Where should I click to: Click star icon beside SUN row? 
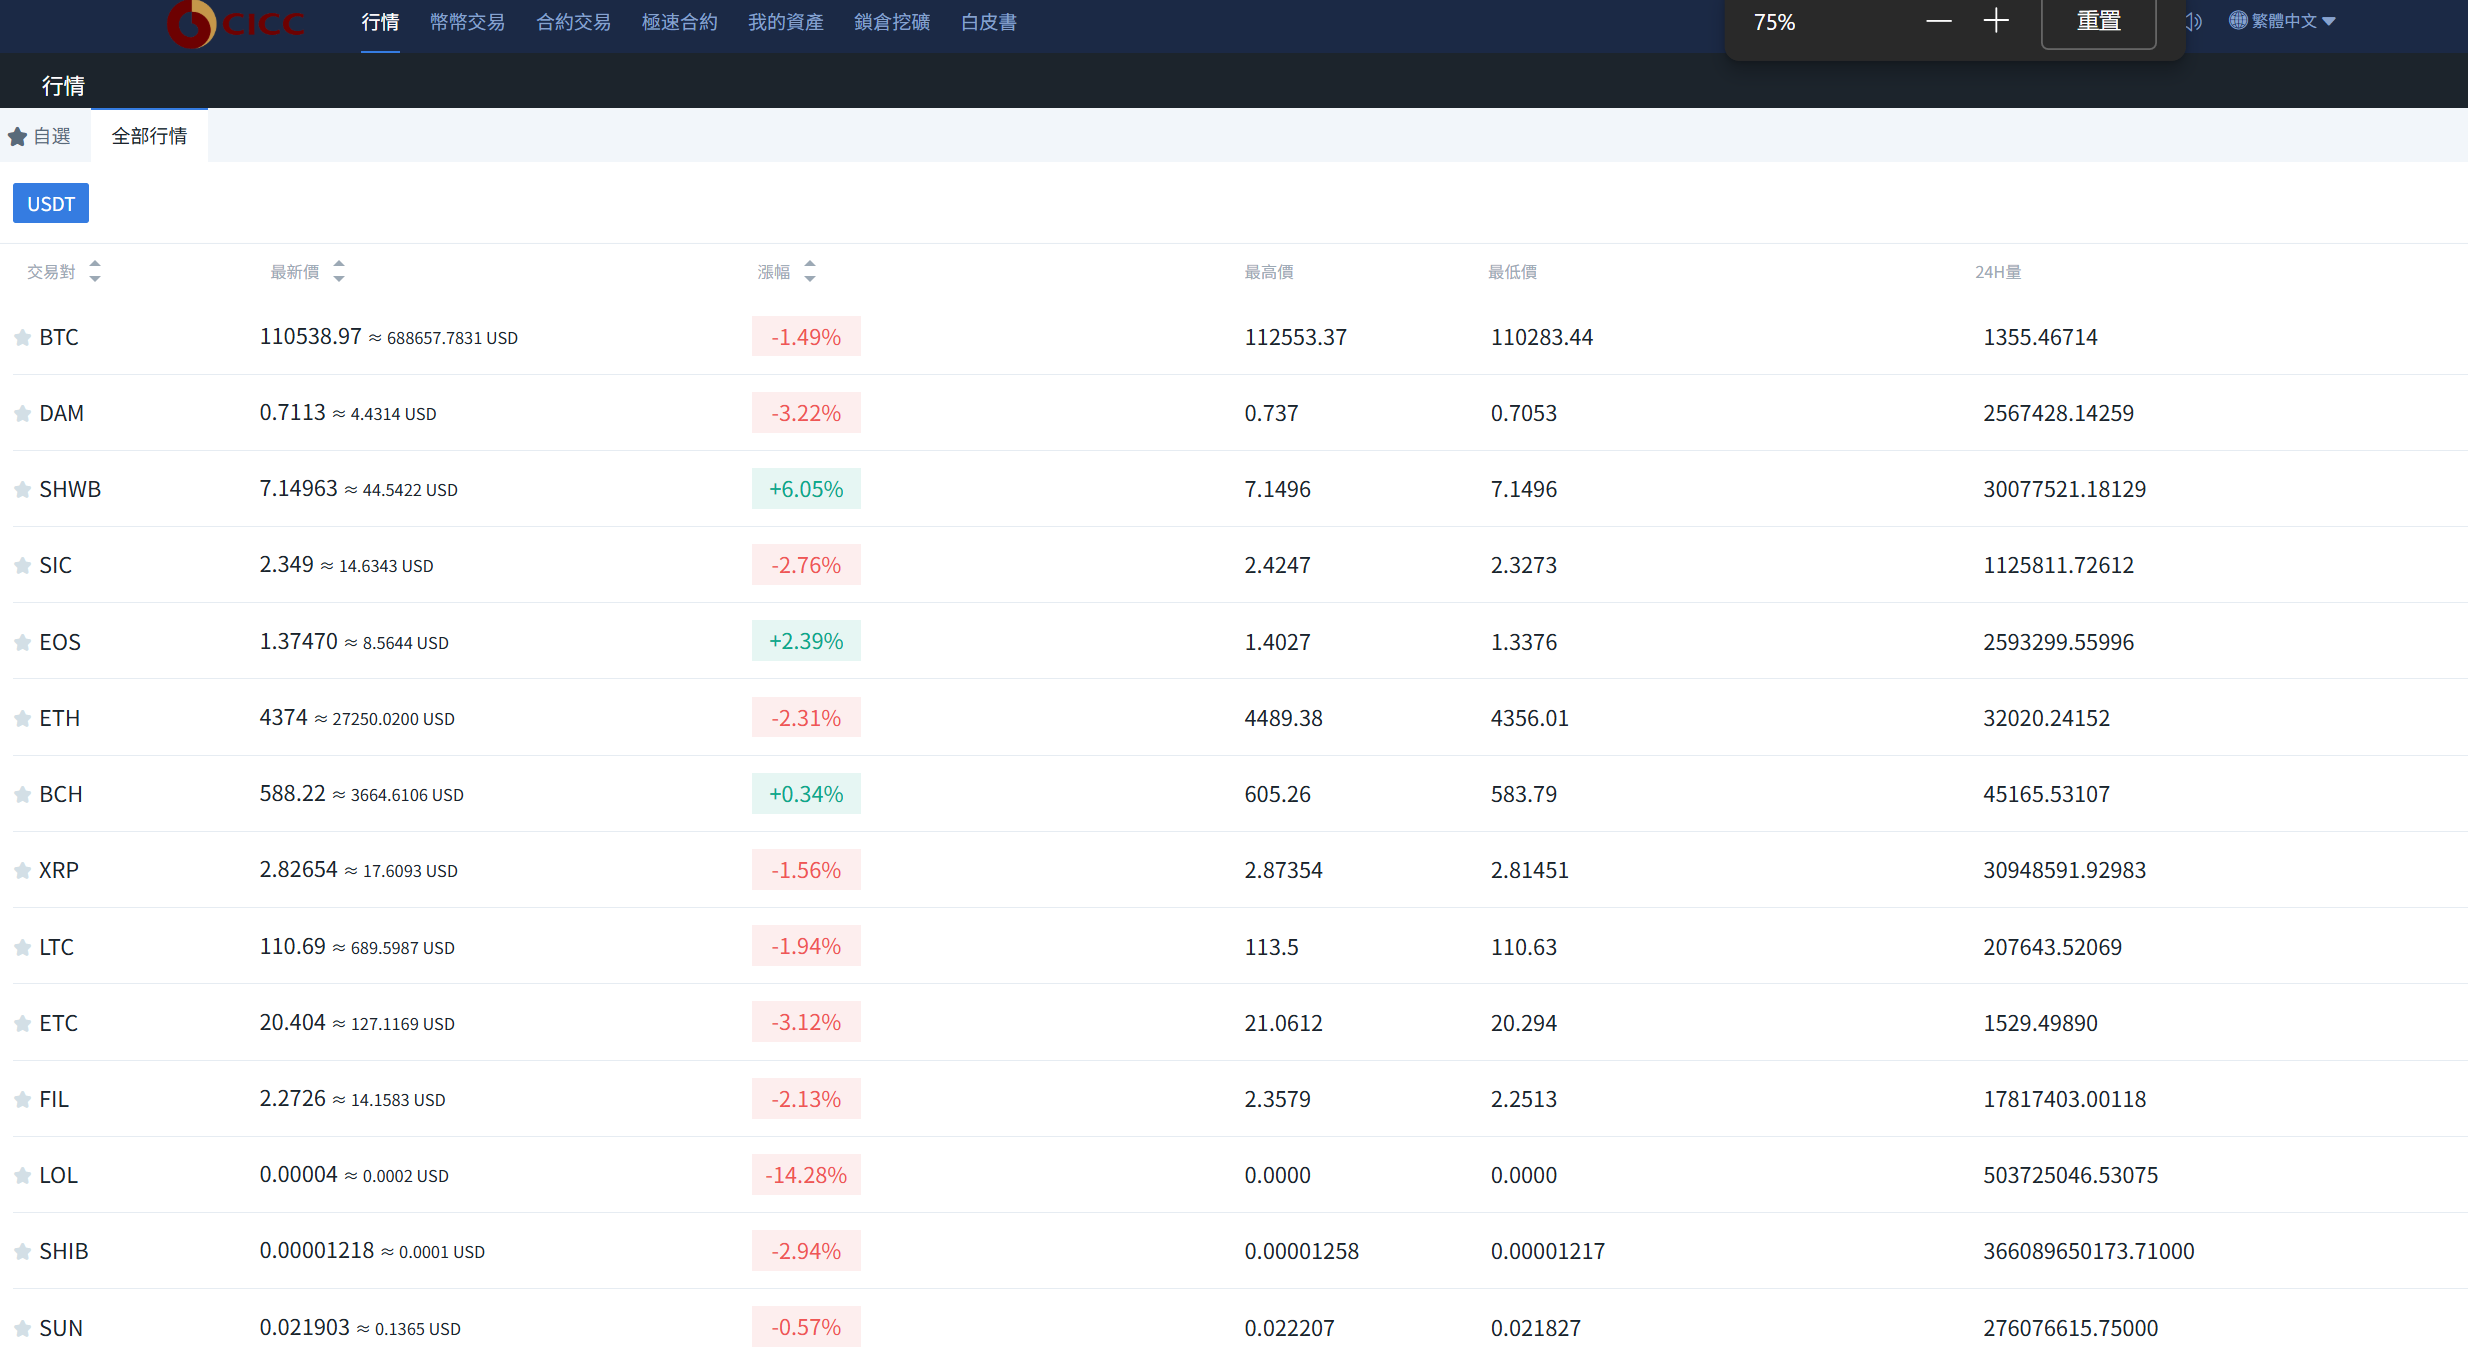click(22, 1329)
